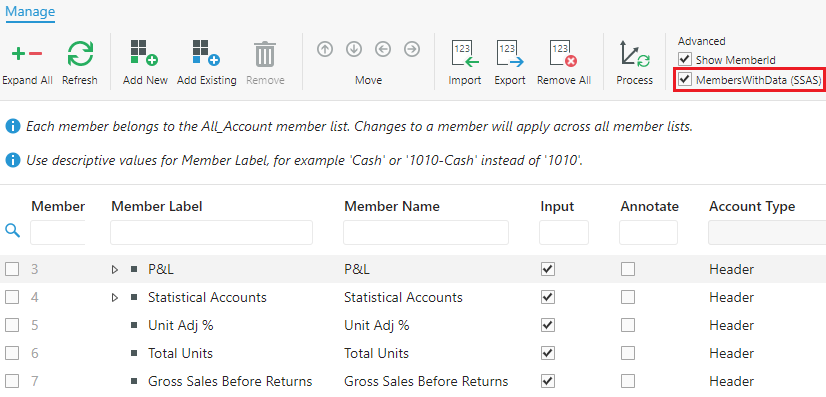Select the row checkbox for member 4
The height and width of the screenshot is (397, 826).
12,297
